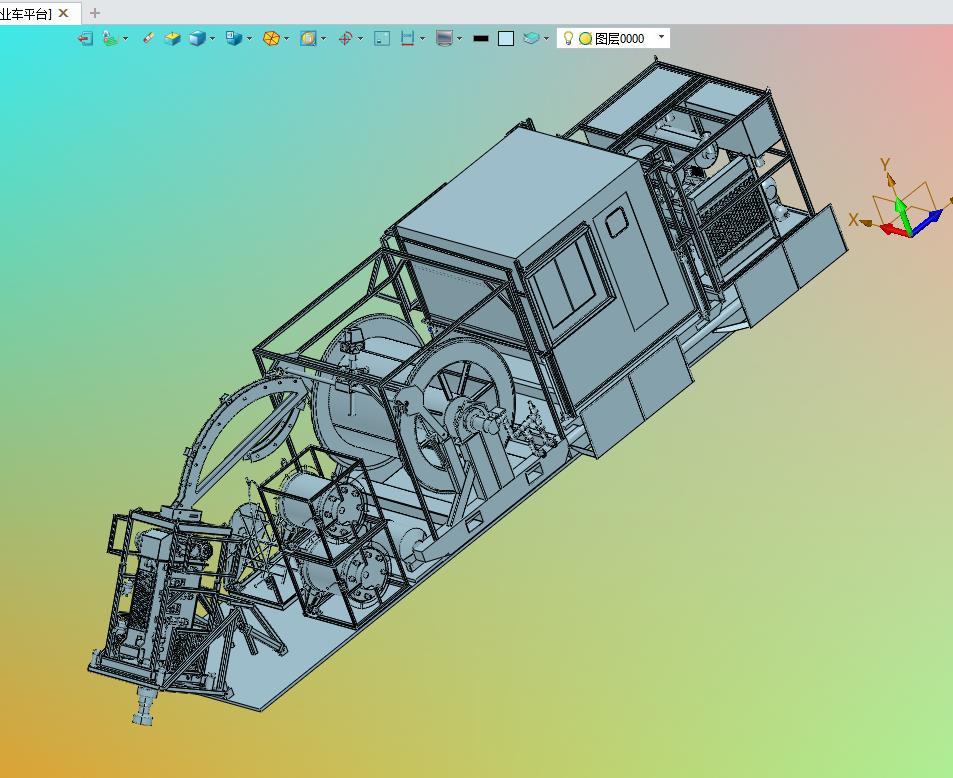Open the 图层0000 layer selector dropdown
Viewport: 953px width, 778px height.
[x=661, y=38]
